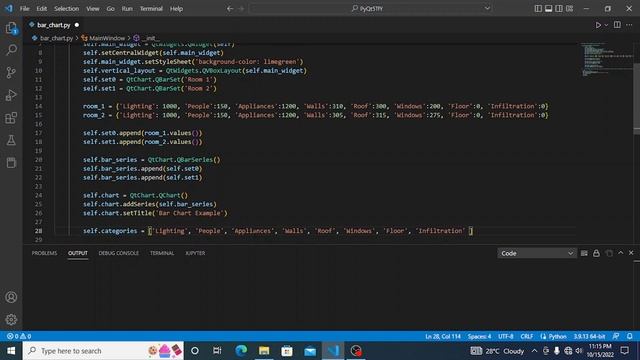Open the editor More Actions ellipsis
This screenshot has height=360, width=640.
[629, 25]
